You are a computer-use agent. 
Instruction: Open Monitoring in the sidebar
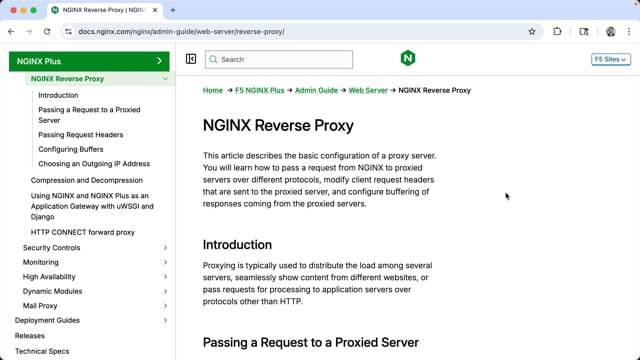point(40,262)
